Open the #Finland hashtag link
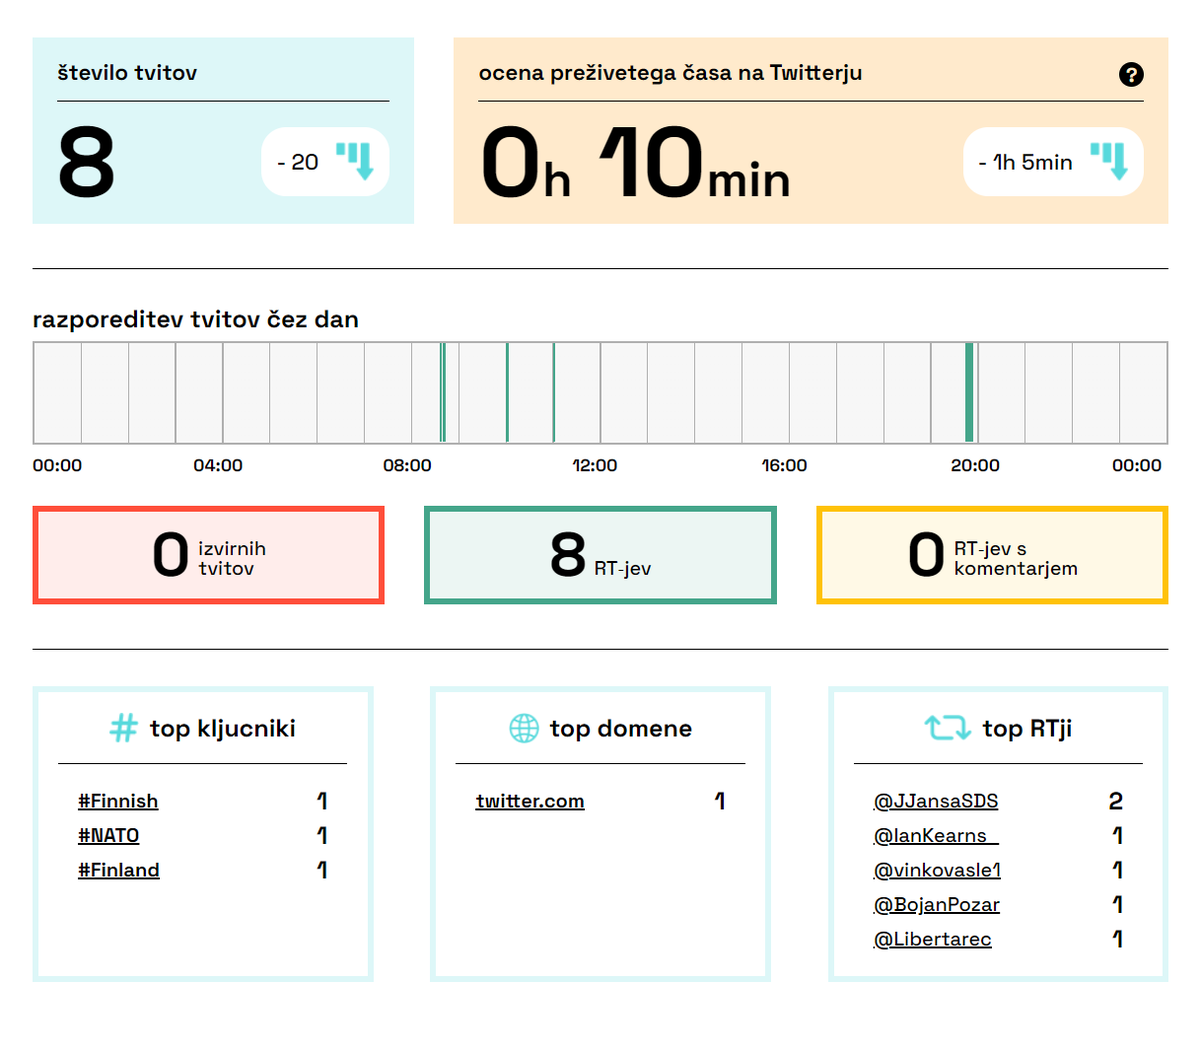The height and width of the screenshot is (1051, 1200). coord(119,870)
